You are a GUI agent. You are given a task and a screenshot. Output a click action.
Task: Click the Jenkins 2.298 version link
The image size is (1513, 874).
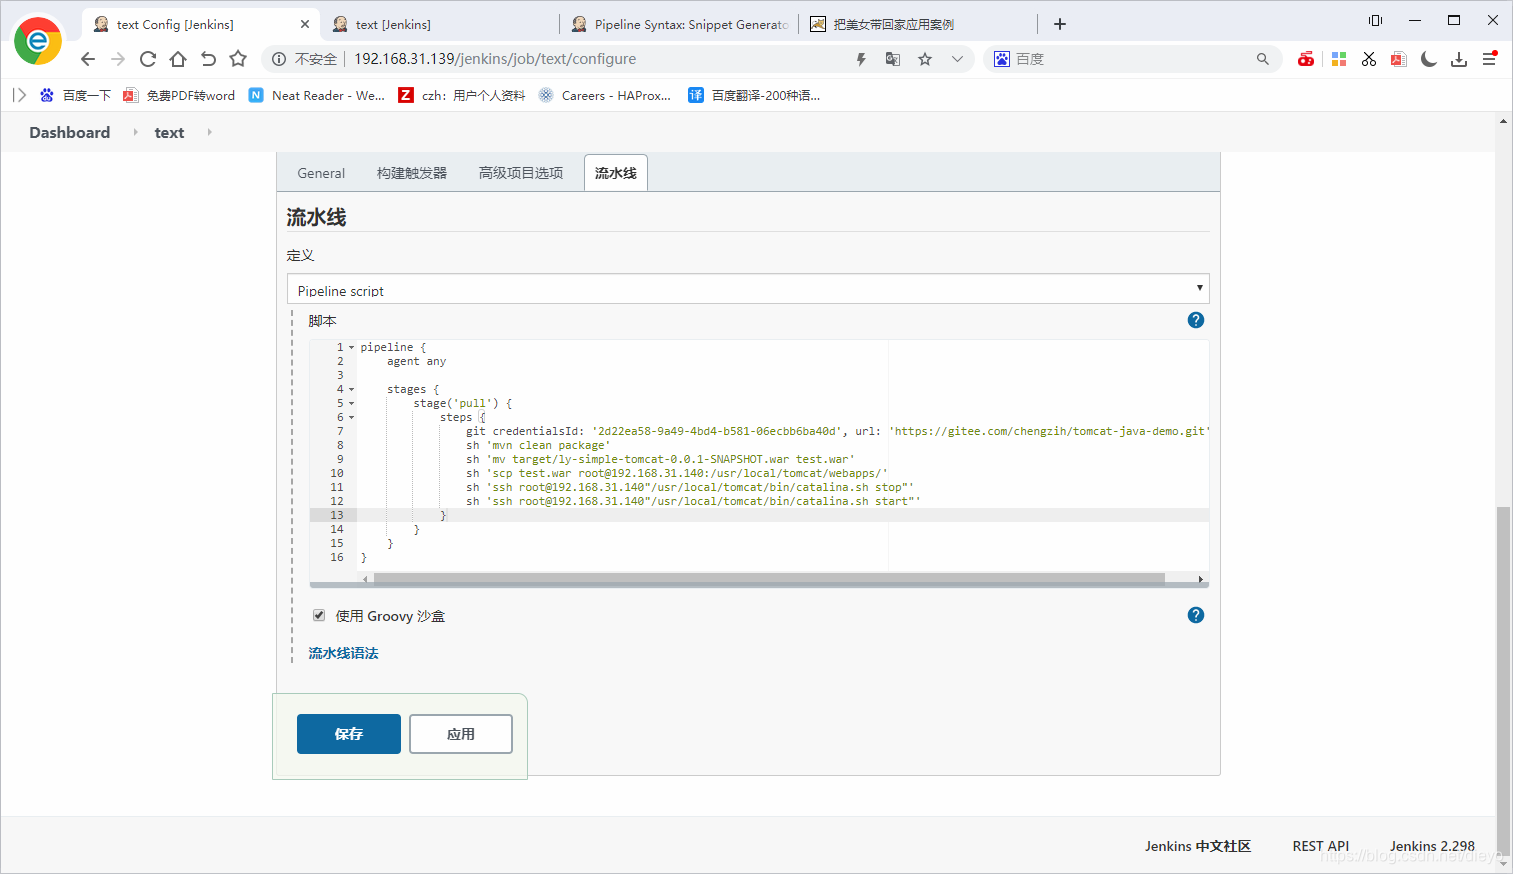pos(1432,846)
